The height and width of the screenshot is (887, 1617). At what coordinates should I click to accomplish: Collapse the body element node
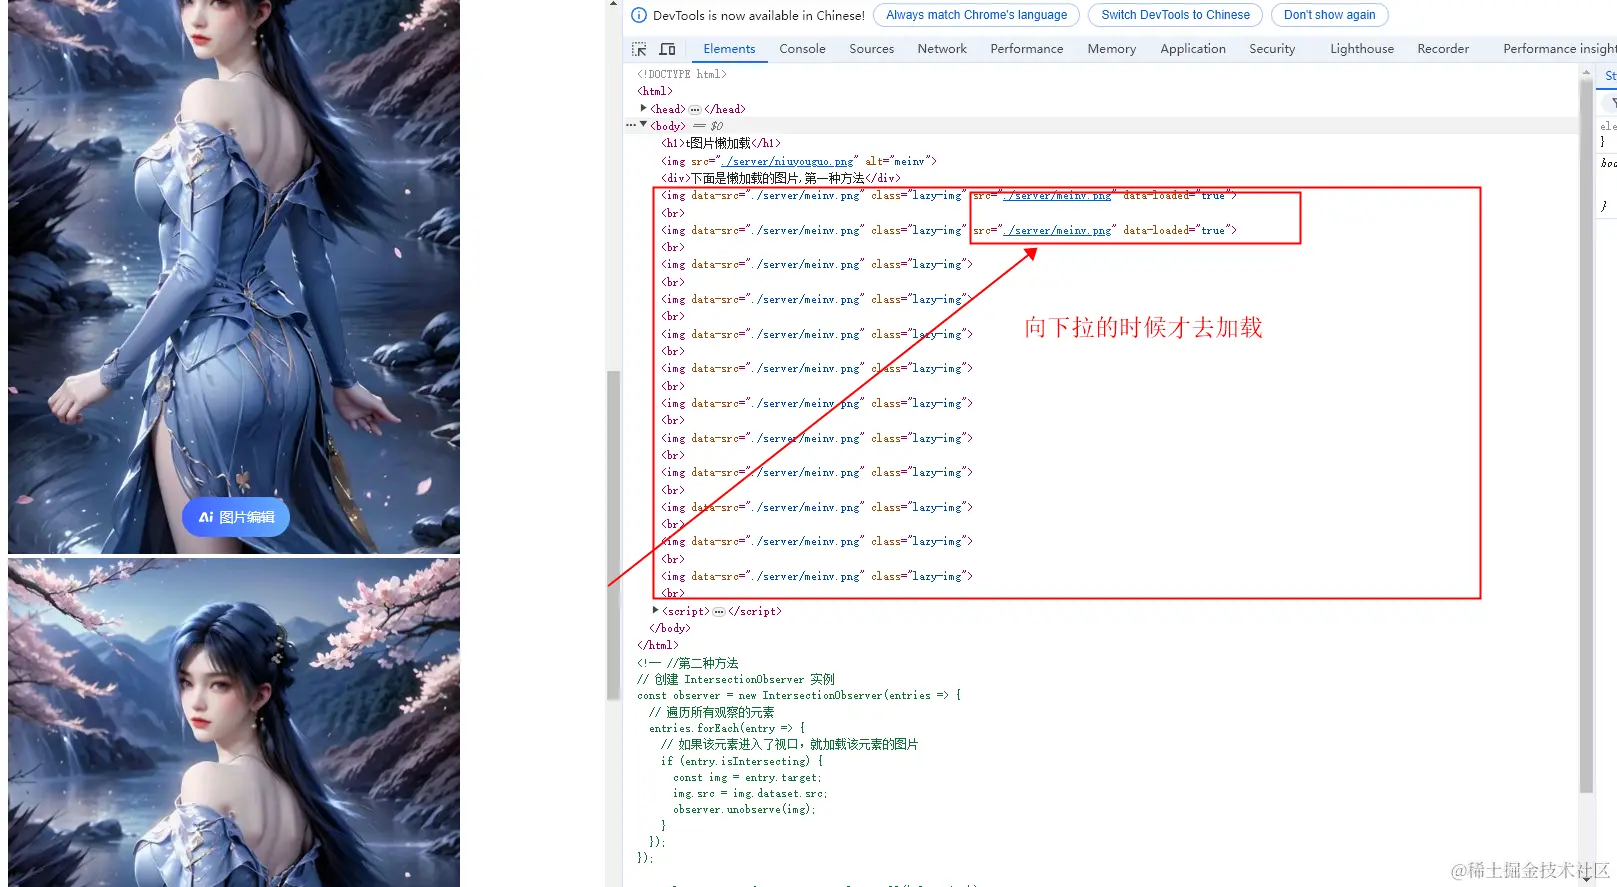click(643, 125)
